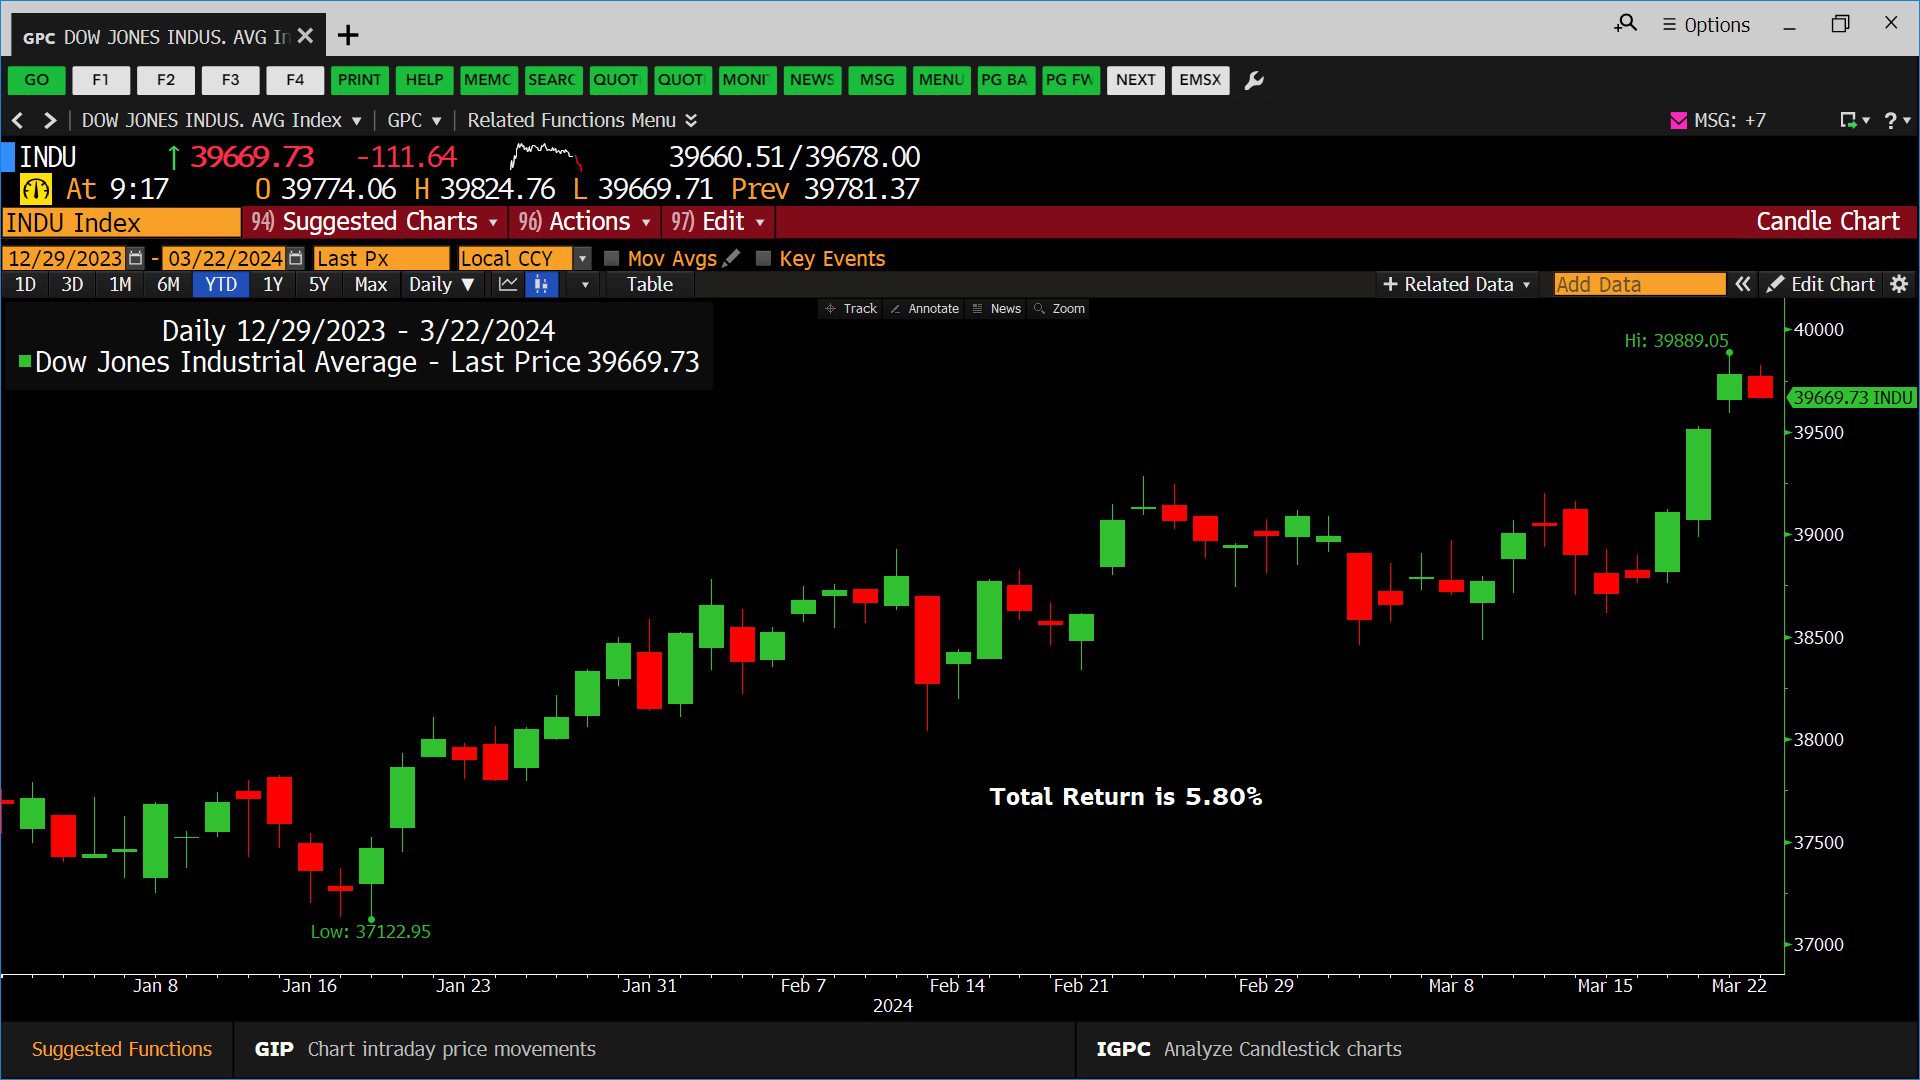Go back with the left arrow
1920x1080 pixels.
[x=18, y=120]
